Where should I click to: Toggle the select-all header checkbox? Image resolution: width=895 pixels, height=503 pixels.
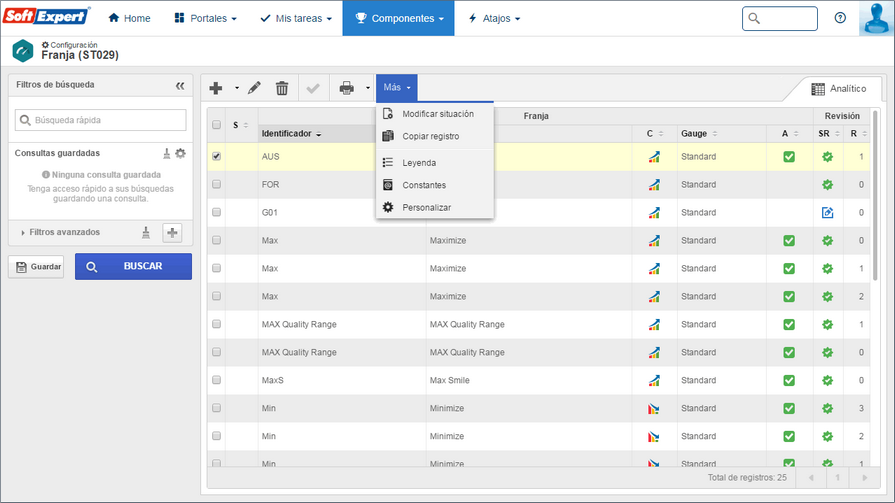(216, 124)
